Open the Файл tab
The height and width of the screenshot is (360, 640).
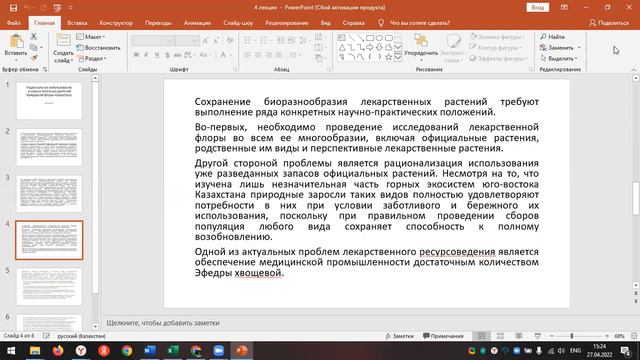coord(13,23)
